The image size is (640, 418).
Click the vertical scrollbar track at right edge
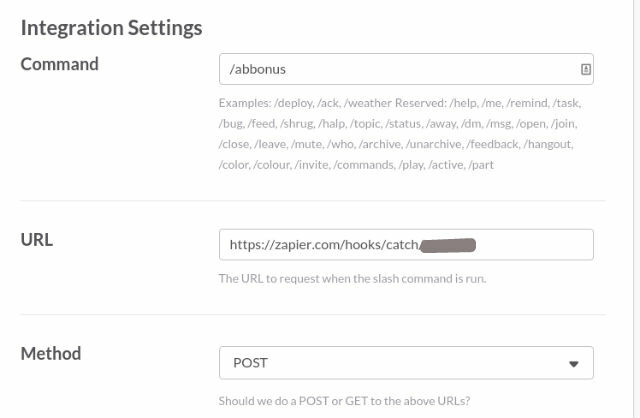(636, 209)
